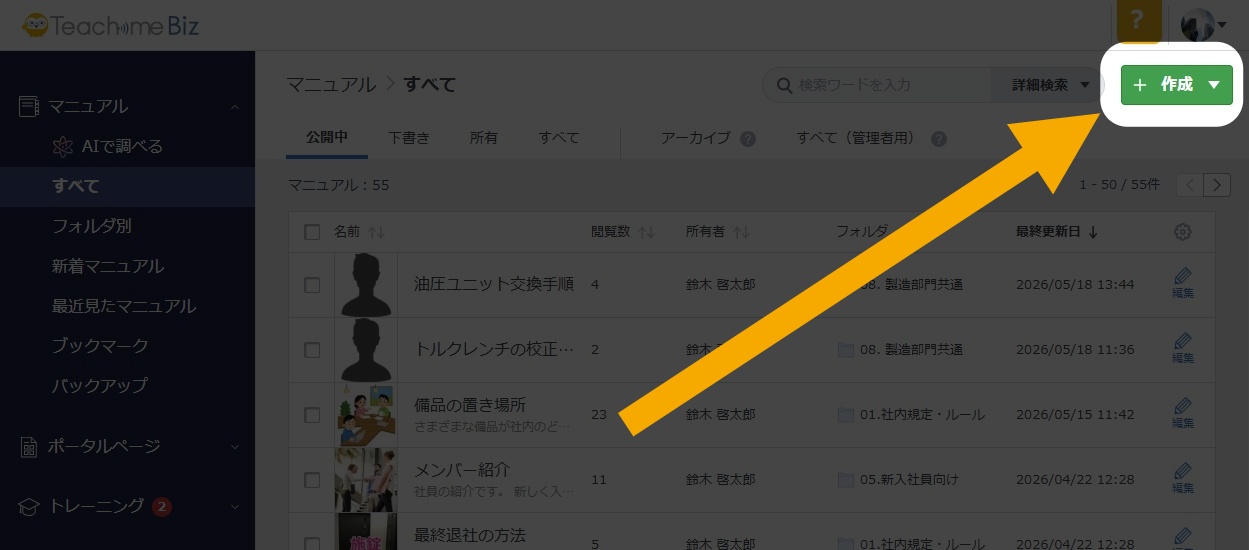Click the トレーニング notification badge 2

point(161,507)
